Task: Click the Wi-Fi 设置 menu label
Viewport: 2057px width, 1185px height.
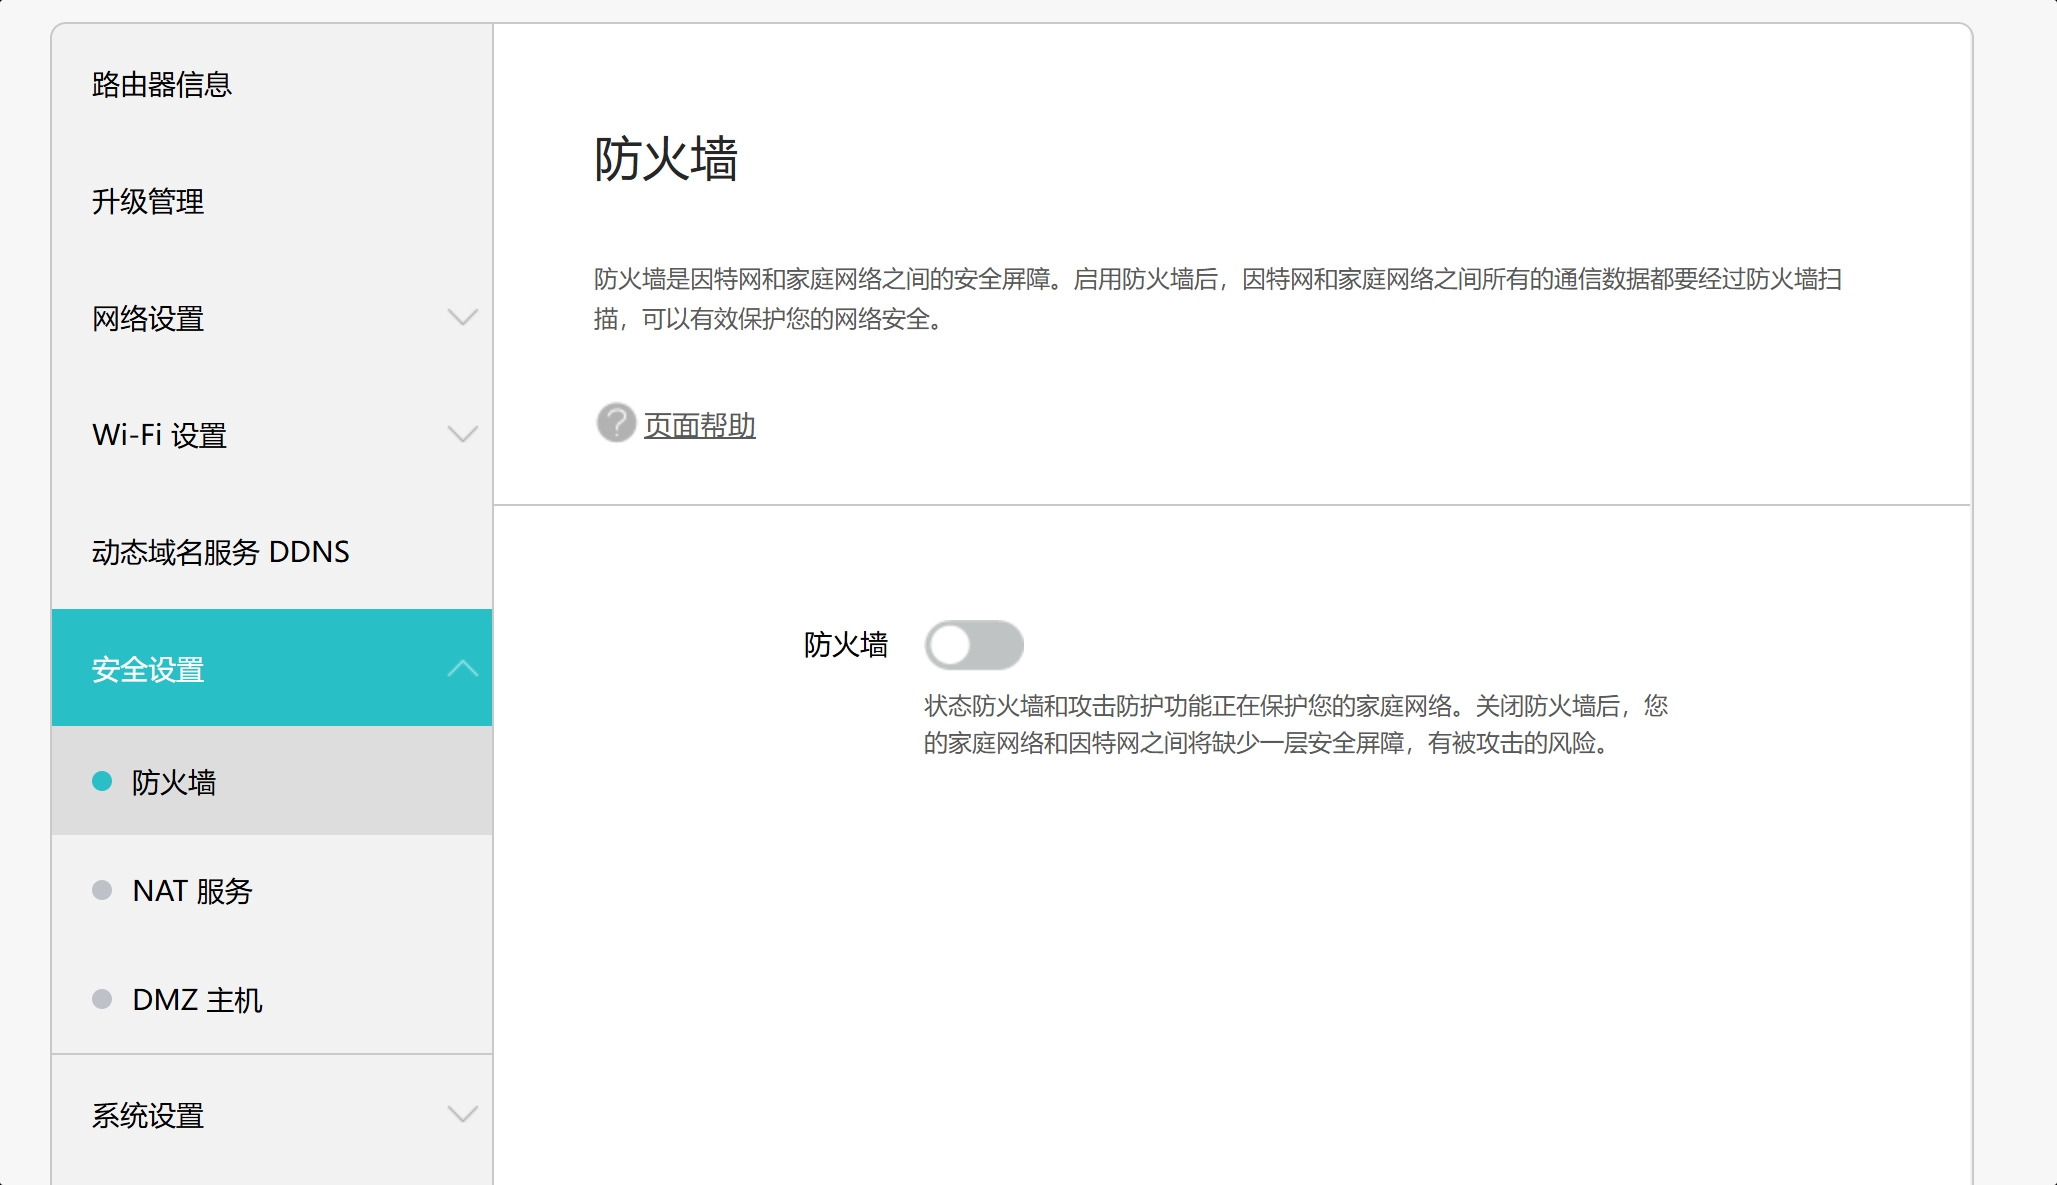Action: 160,436
